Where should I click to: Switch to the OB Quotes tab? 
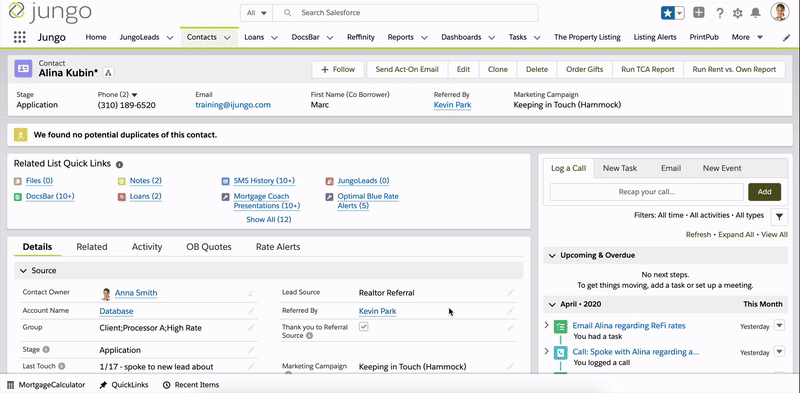tap(209, 247)
